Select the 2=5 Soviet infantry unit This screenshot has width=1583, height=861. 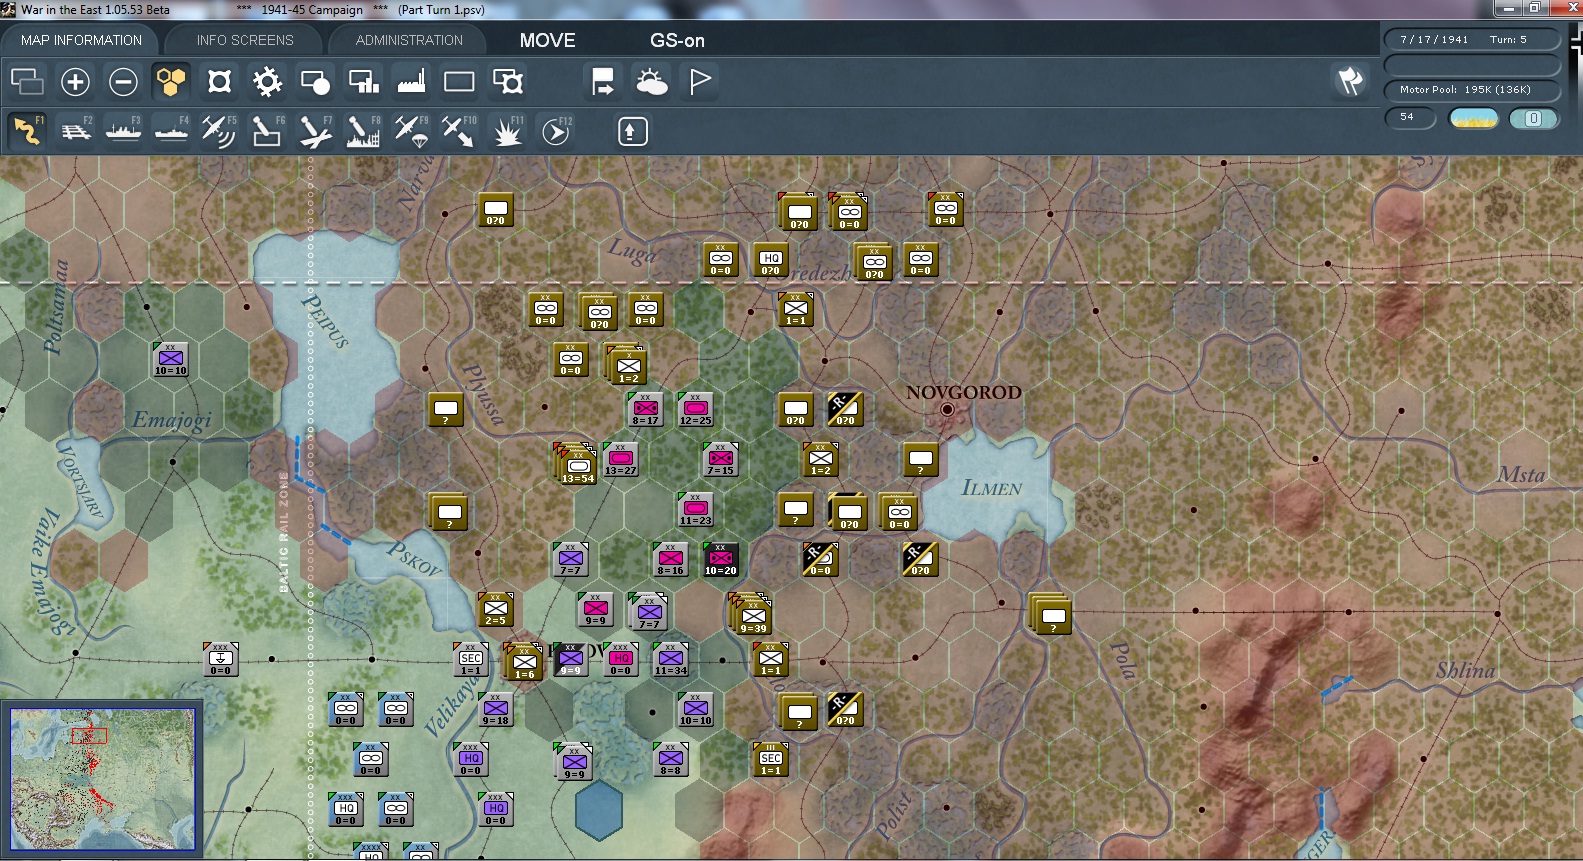coord(495,609)
